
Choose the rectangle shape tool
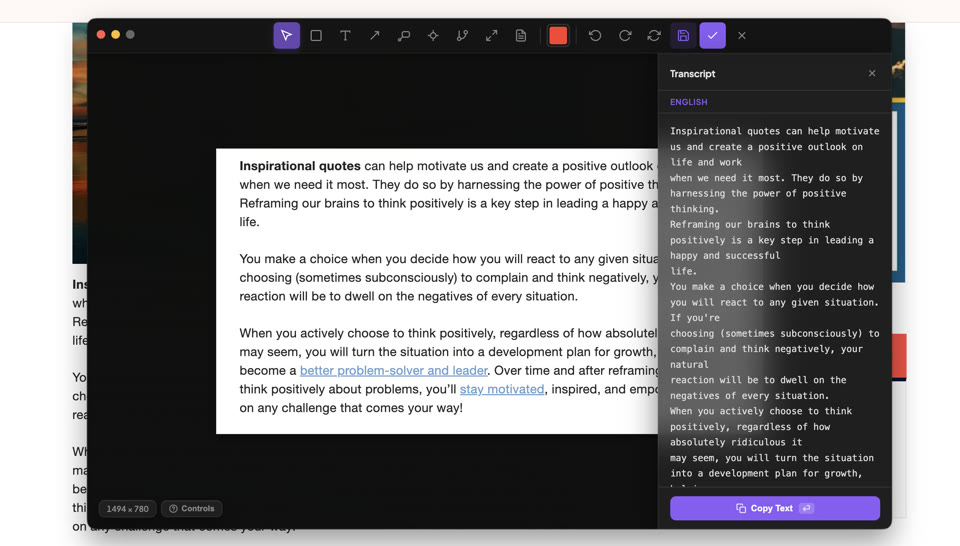316,36
